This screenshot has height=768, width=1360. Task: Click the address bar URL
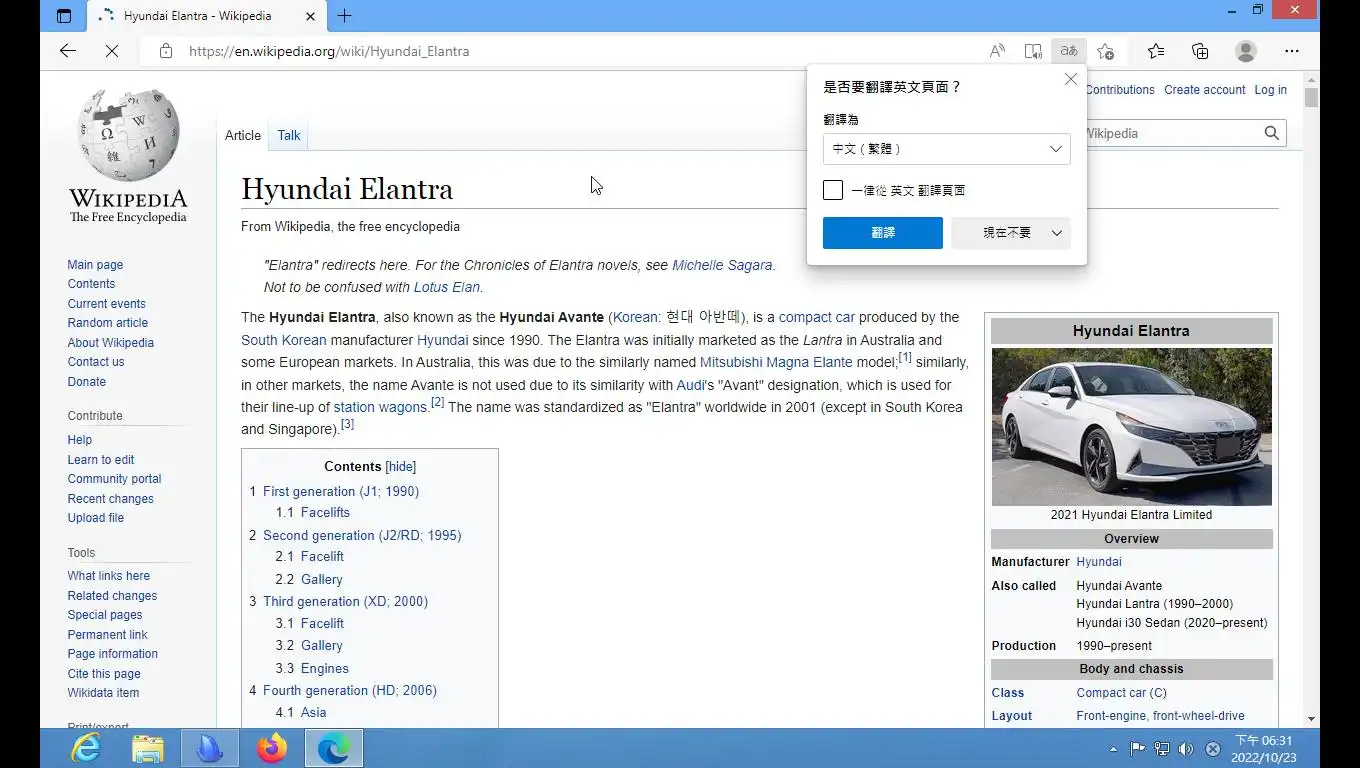click(x=329, y=51)
